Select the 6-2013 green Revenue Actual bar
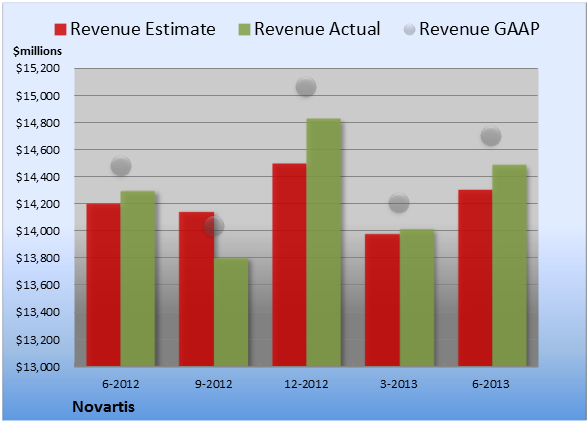588x422 pixels. coord(510,266)
